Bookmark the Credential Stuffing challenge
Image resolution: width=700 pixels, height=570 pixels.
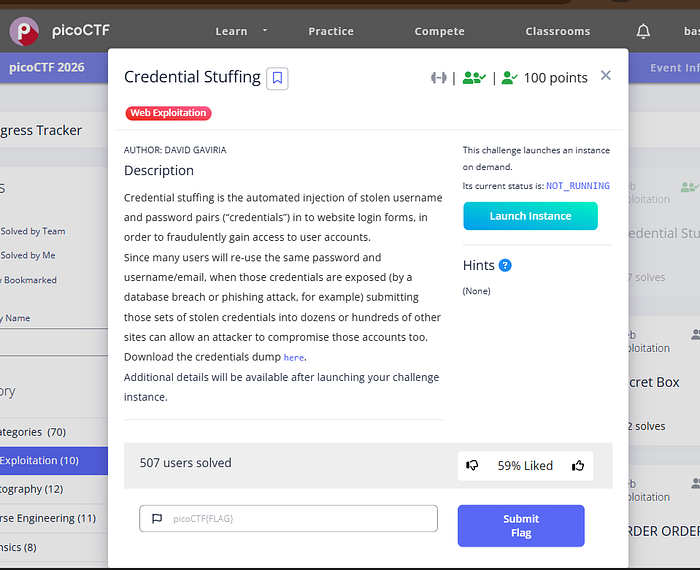click(x=277, y=78)
